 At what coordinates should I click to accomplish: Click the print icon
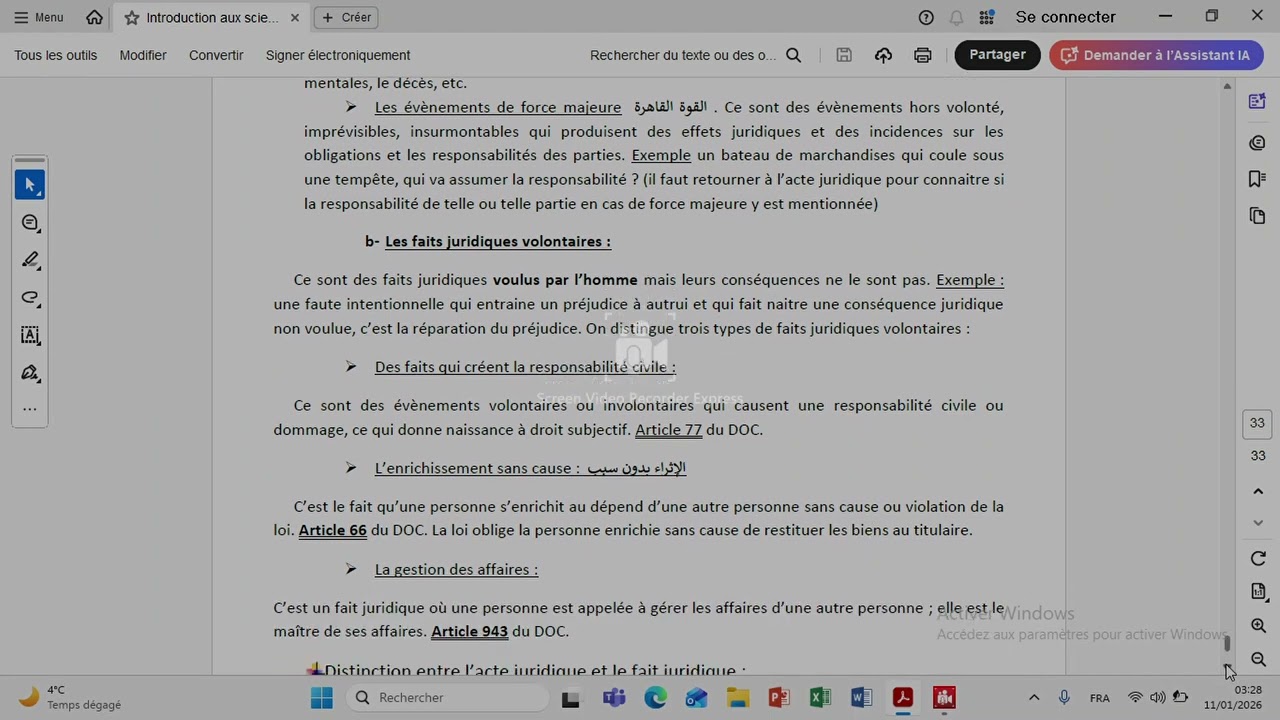(x=923, y=55)
